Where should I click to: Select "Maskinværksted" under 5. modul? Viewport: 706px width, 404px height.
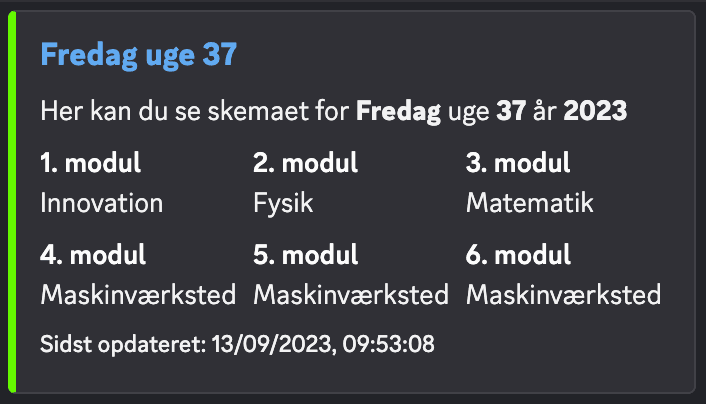tap(351, 296)
